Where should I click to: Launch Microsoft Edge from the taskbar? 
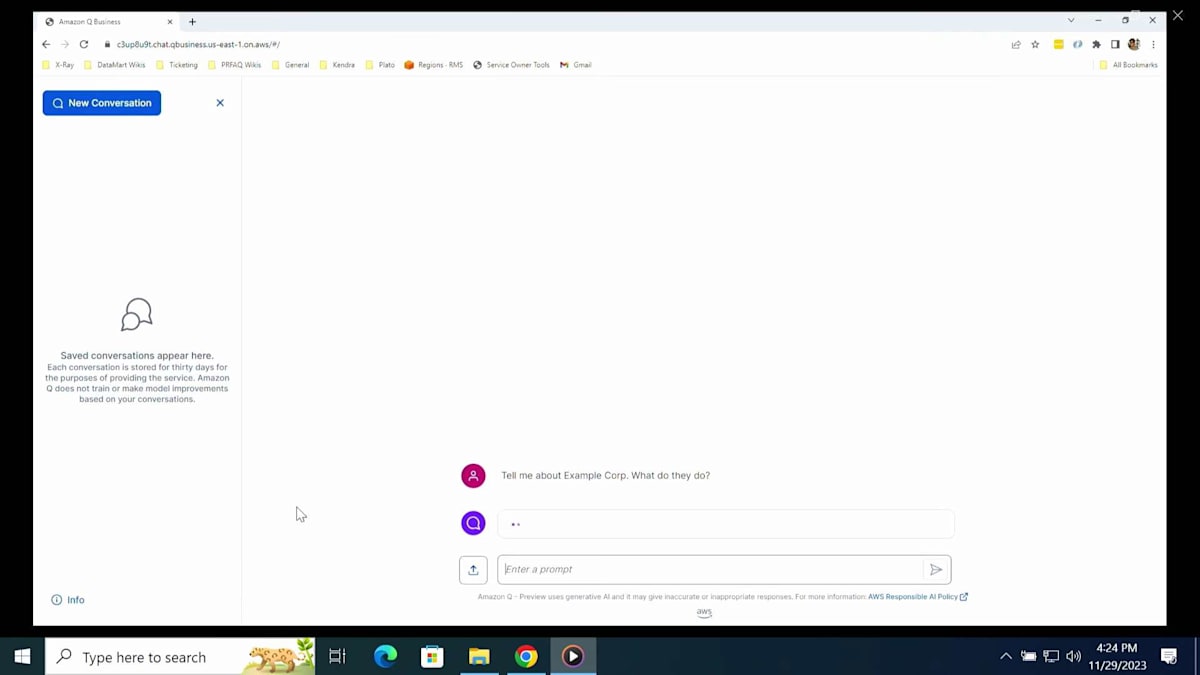[385, 657]
